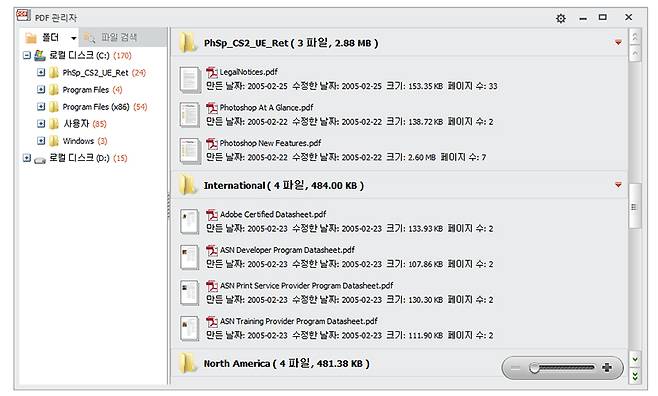Select the ASN Developer Program Datasheet.pdf thumbnail
This screenshot has width=658, height=396.
pos(189,257)
